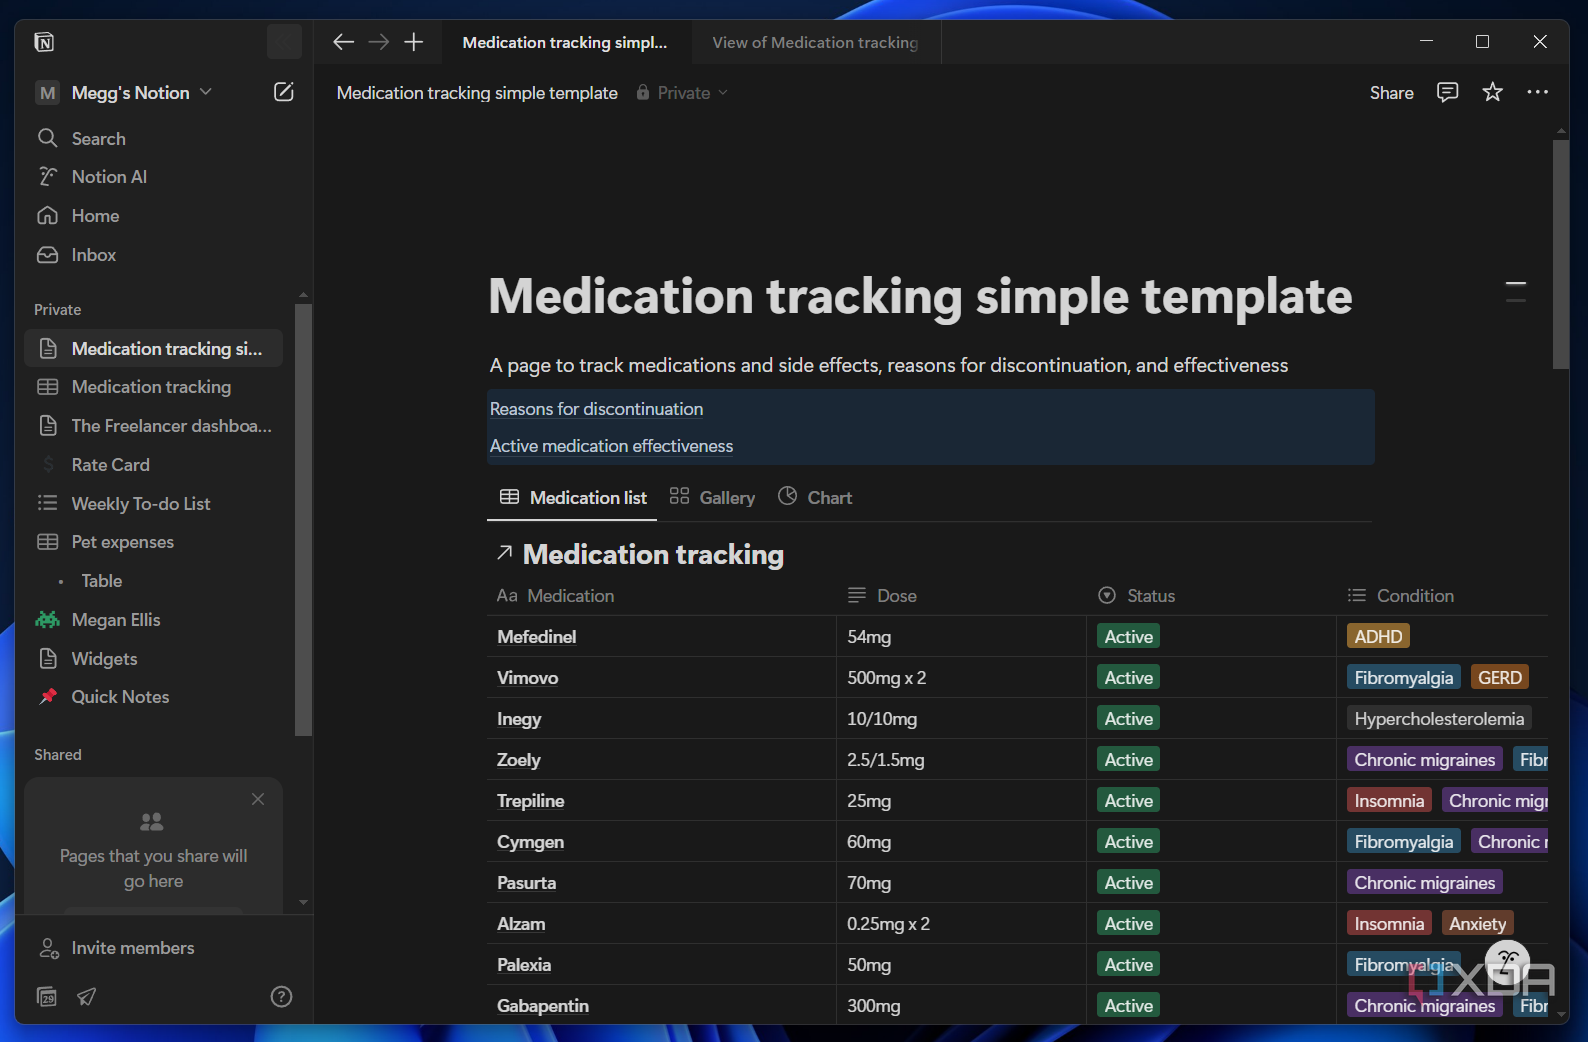
Task: Open Medication tracking page in sidebar
Action: (154, 387)
